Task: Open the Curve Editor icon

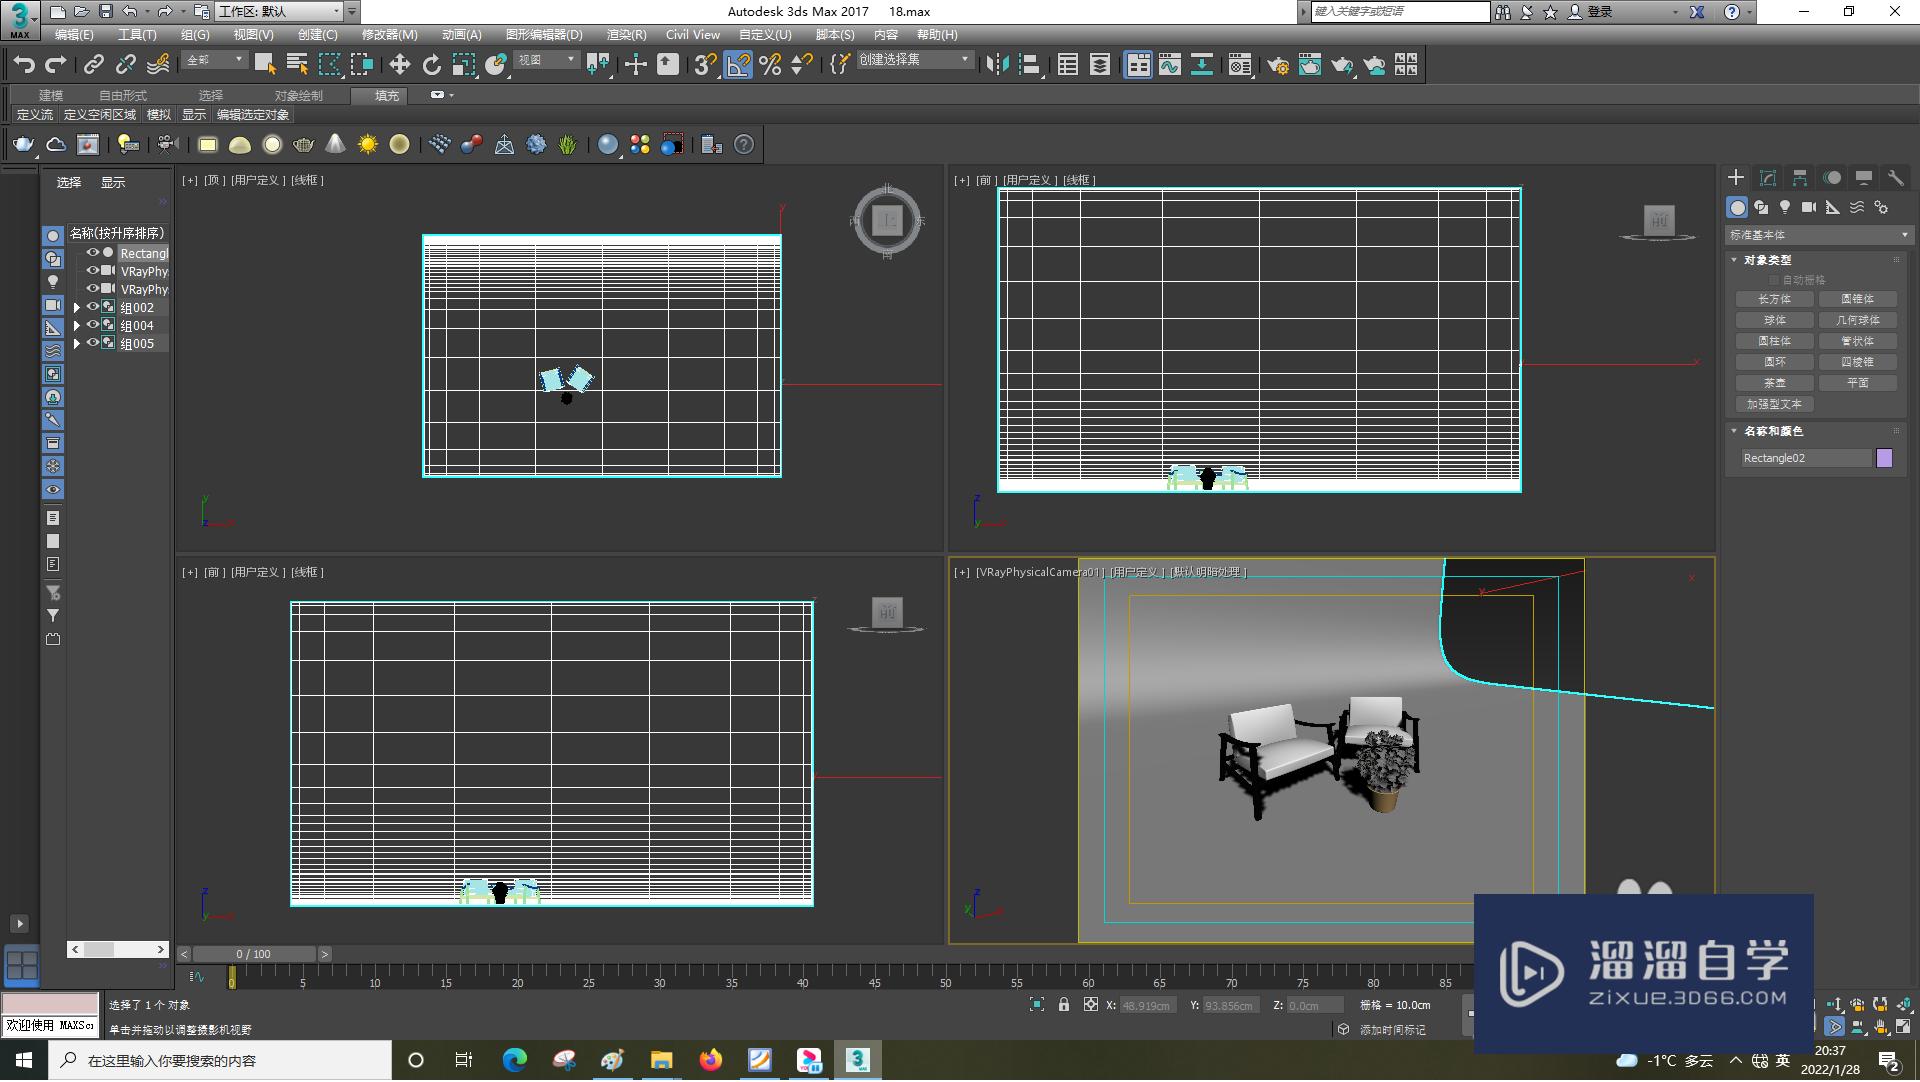Action: coord(1170,65)
